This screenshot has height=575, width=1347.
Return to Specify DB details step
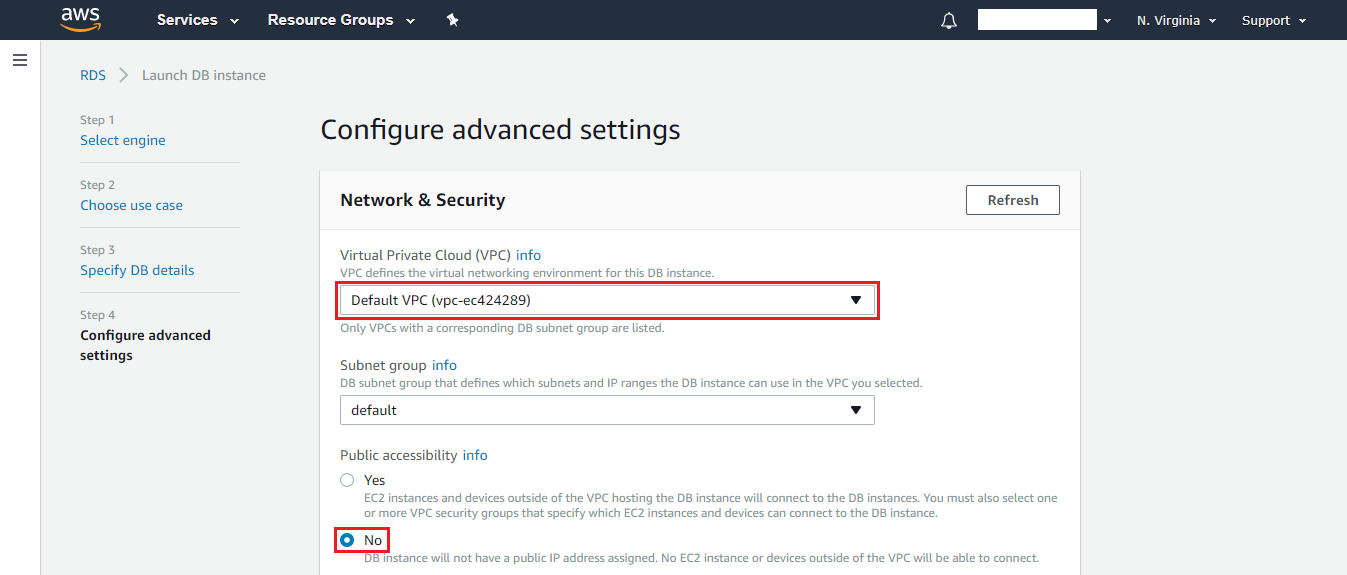(x=137, y=270)
